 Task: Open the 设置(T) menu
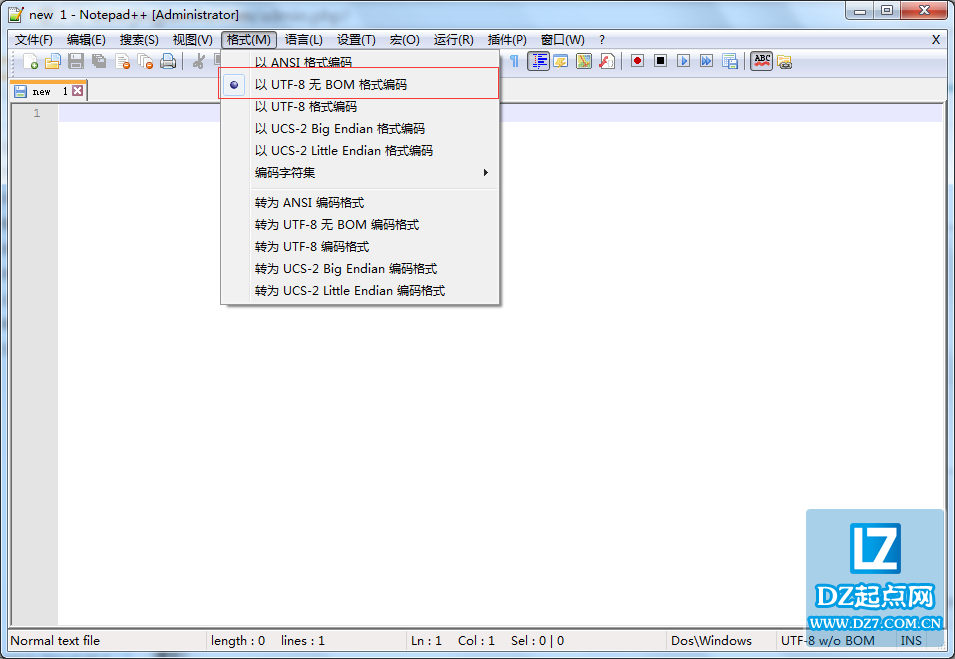coord(356,40)
